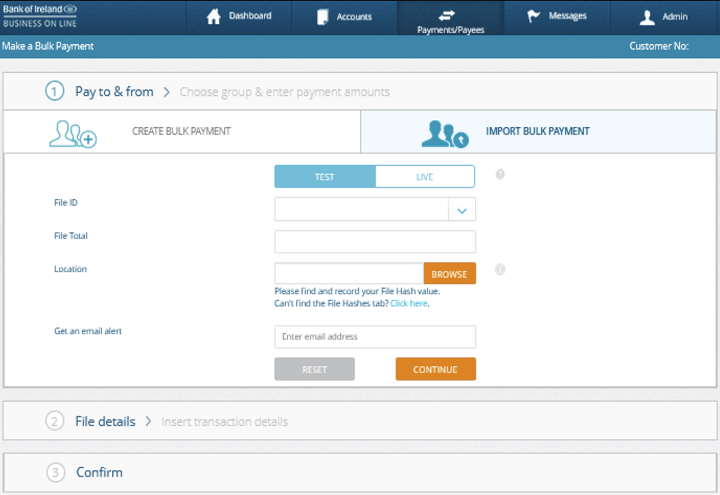Click the Admin user icon
Screen dimensions: 720x495
coord(647,17)
